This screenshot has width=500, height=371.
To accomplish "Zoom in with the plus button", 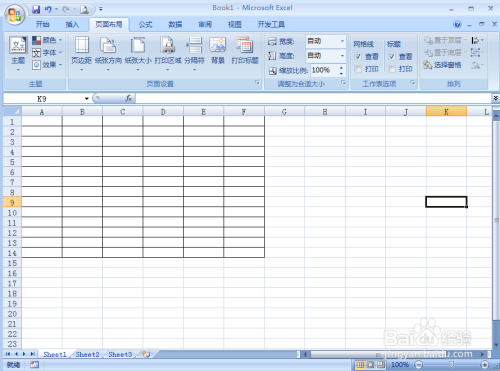I will (x=485, y=365).
